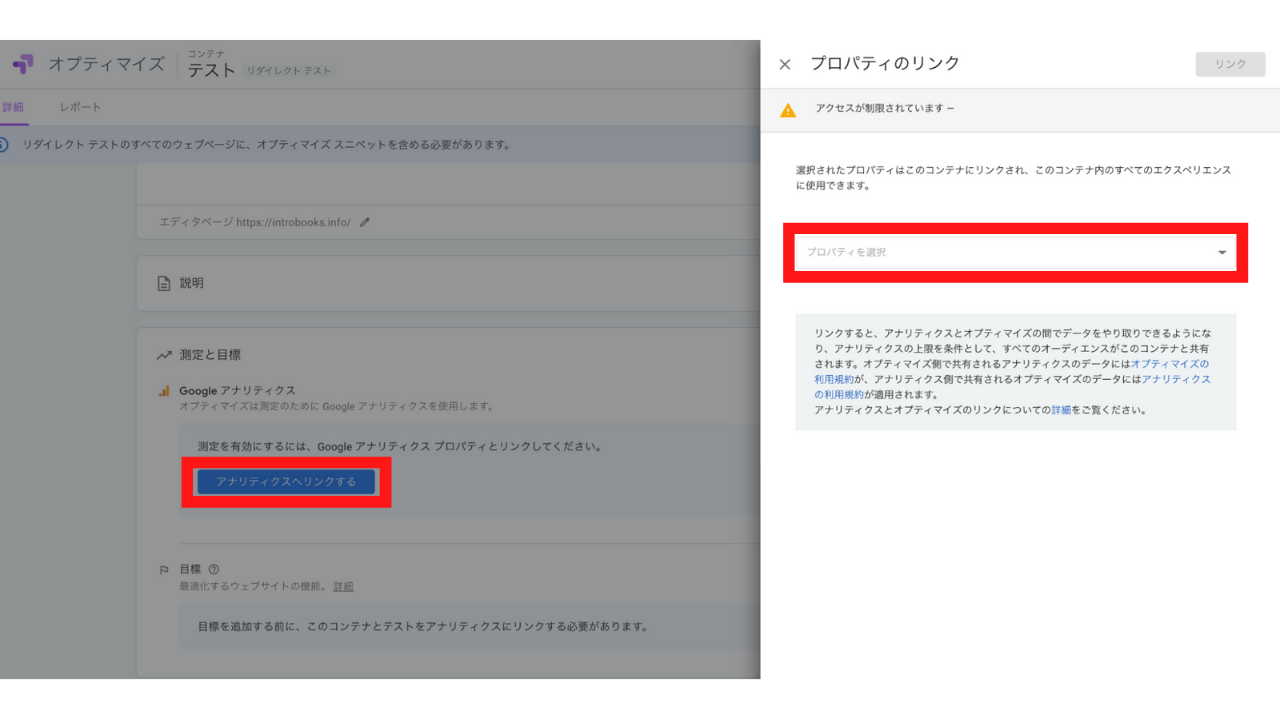Click the Optimize logo icon

(22, 64)
